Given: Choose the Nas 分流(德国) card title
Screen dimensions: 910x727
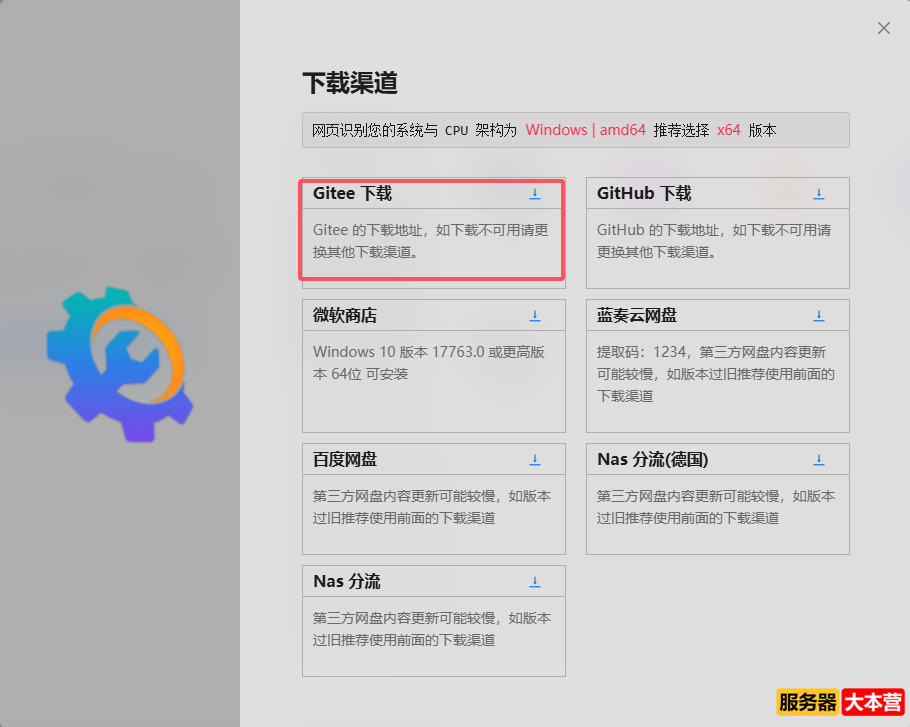Looking at the screenshot, I should pyautogui.click(x=652, y=460).
